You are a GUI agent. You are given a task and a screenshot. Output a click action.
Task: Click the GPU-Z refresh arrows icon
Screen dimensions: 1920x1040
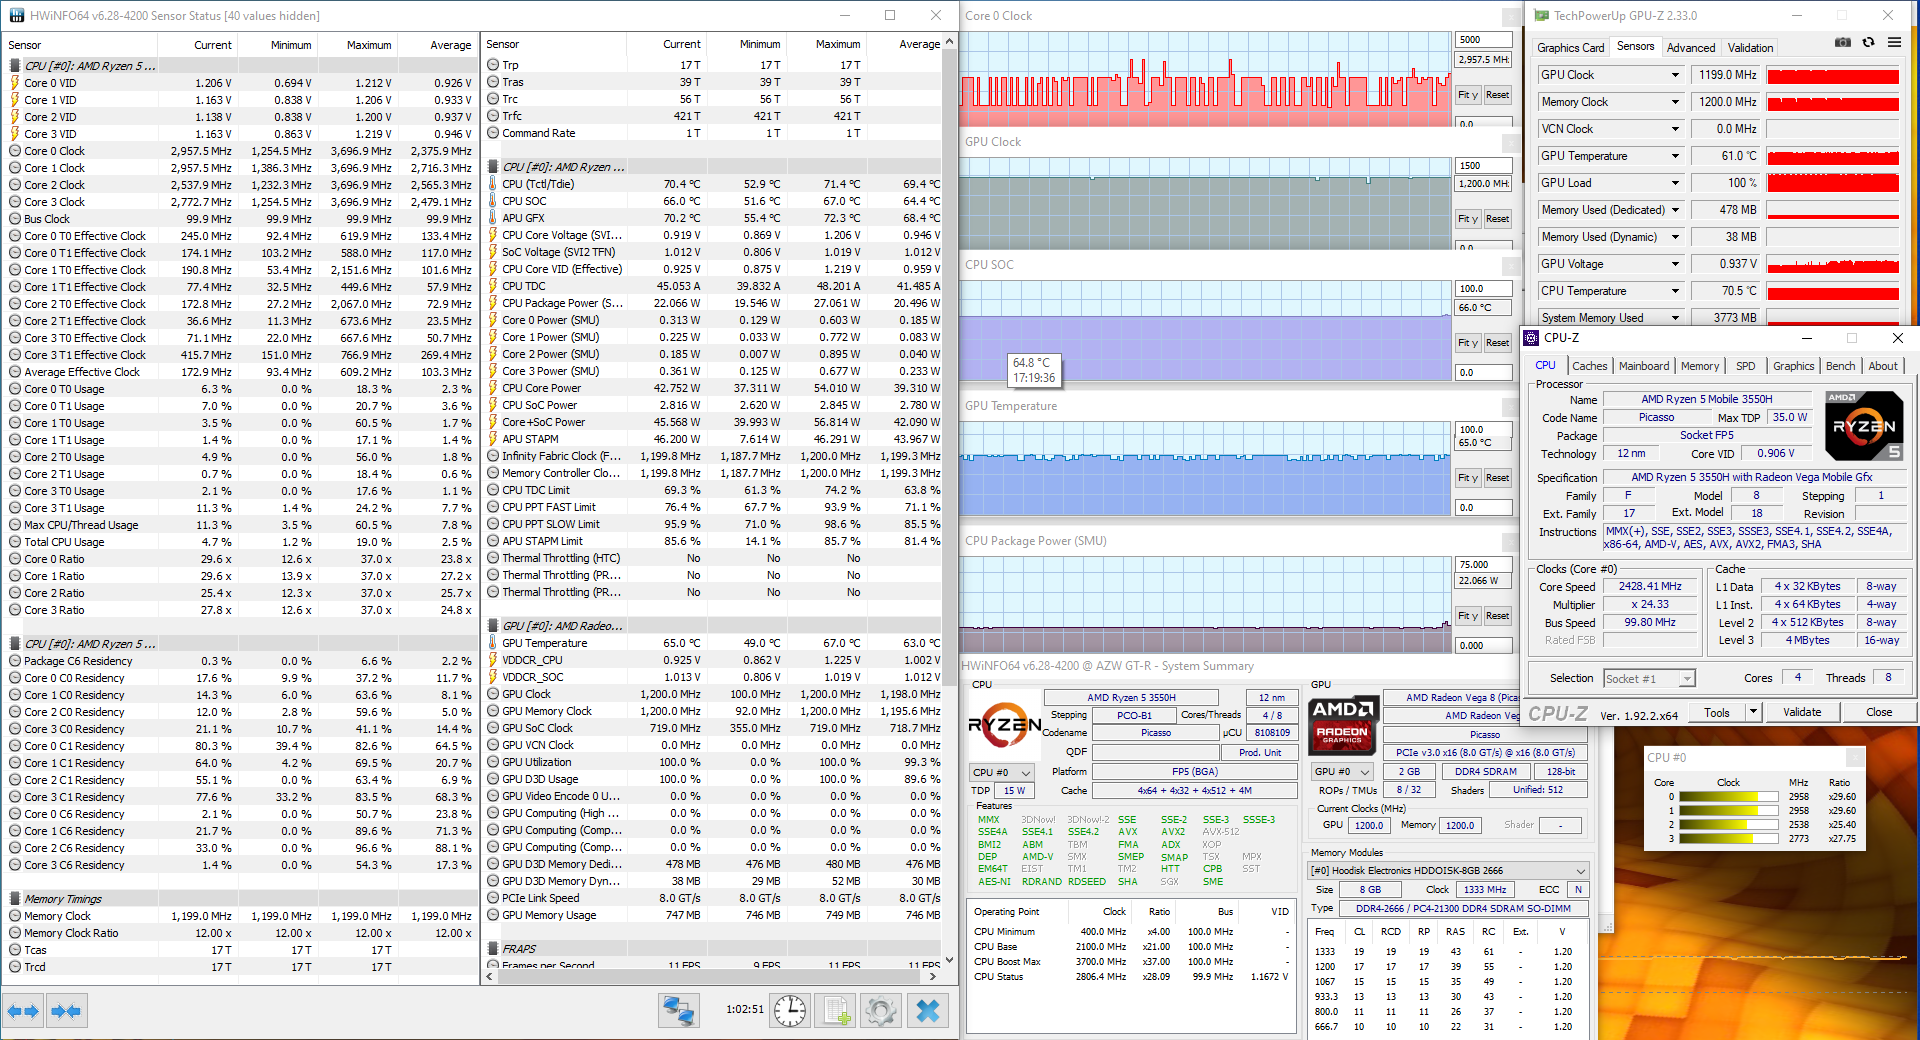tap(1868, 43)
